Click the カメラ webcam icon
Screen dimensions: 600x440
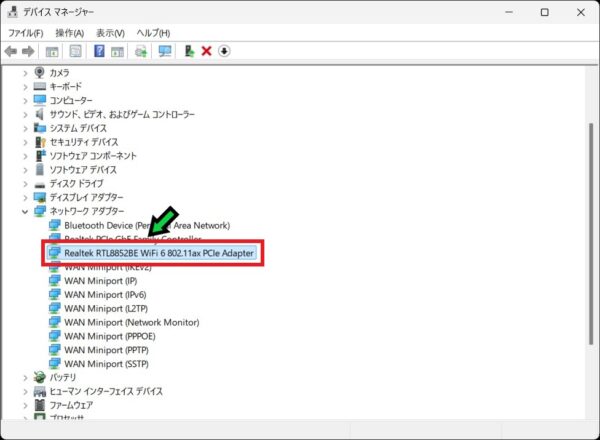(39, 72)
